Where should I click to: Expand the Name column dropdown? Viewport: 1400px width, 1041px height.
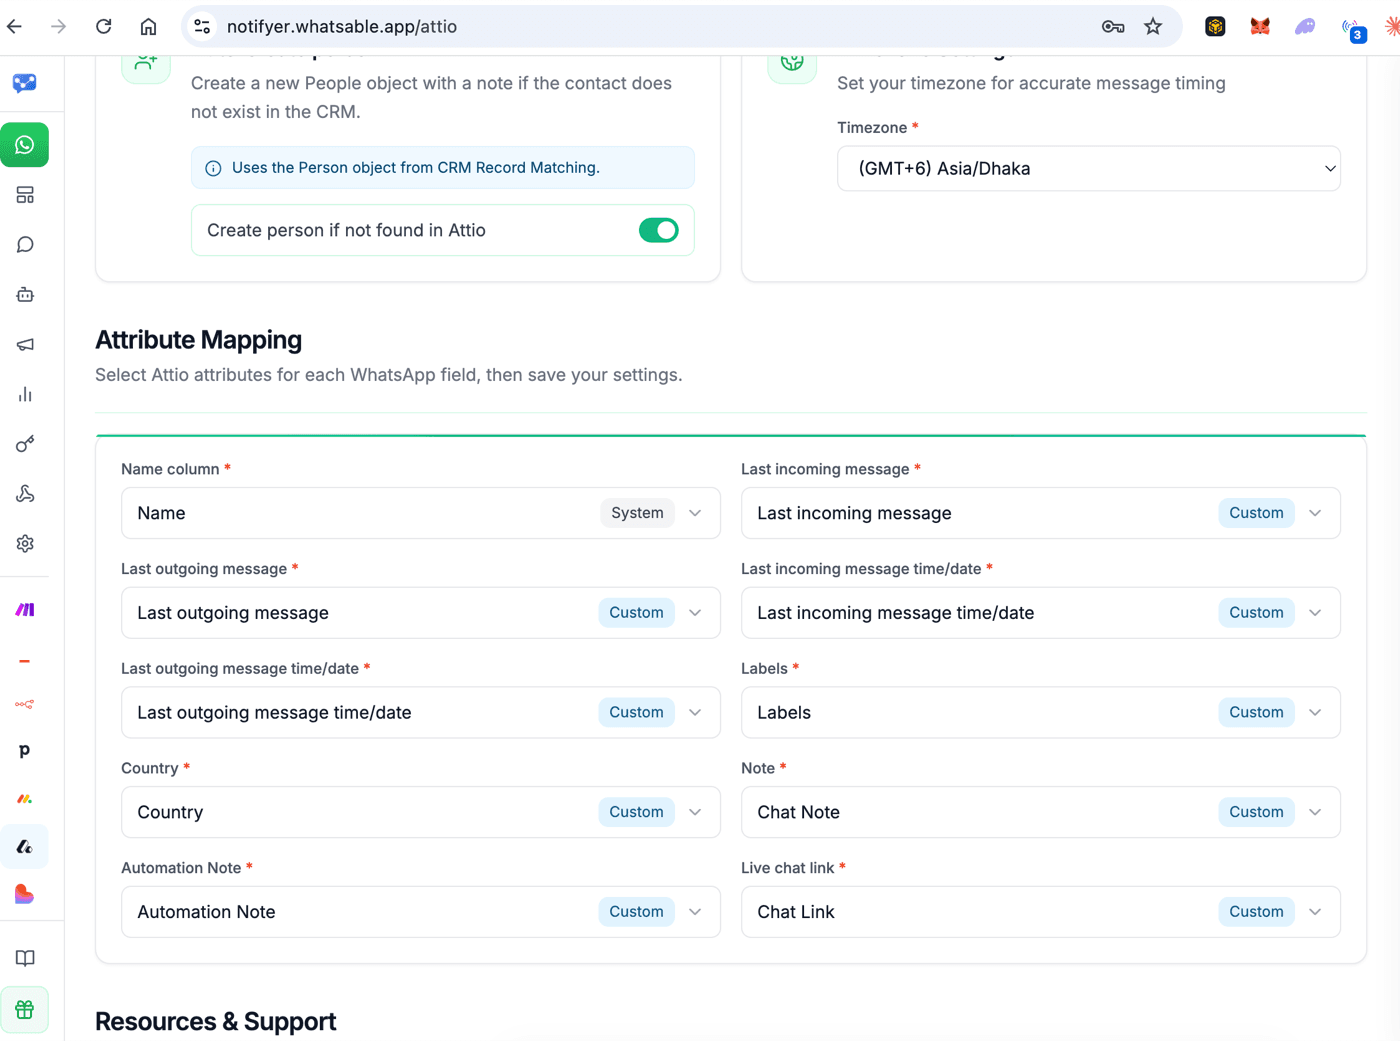point(421,513)
